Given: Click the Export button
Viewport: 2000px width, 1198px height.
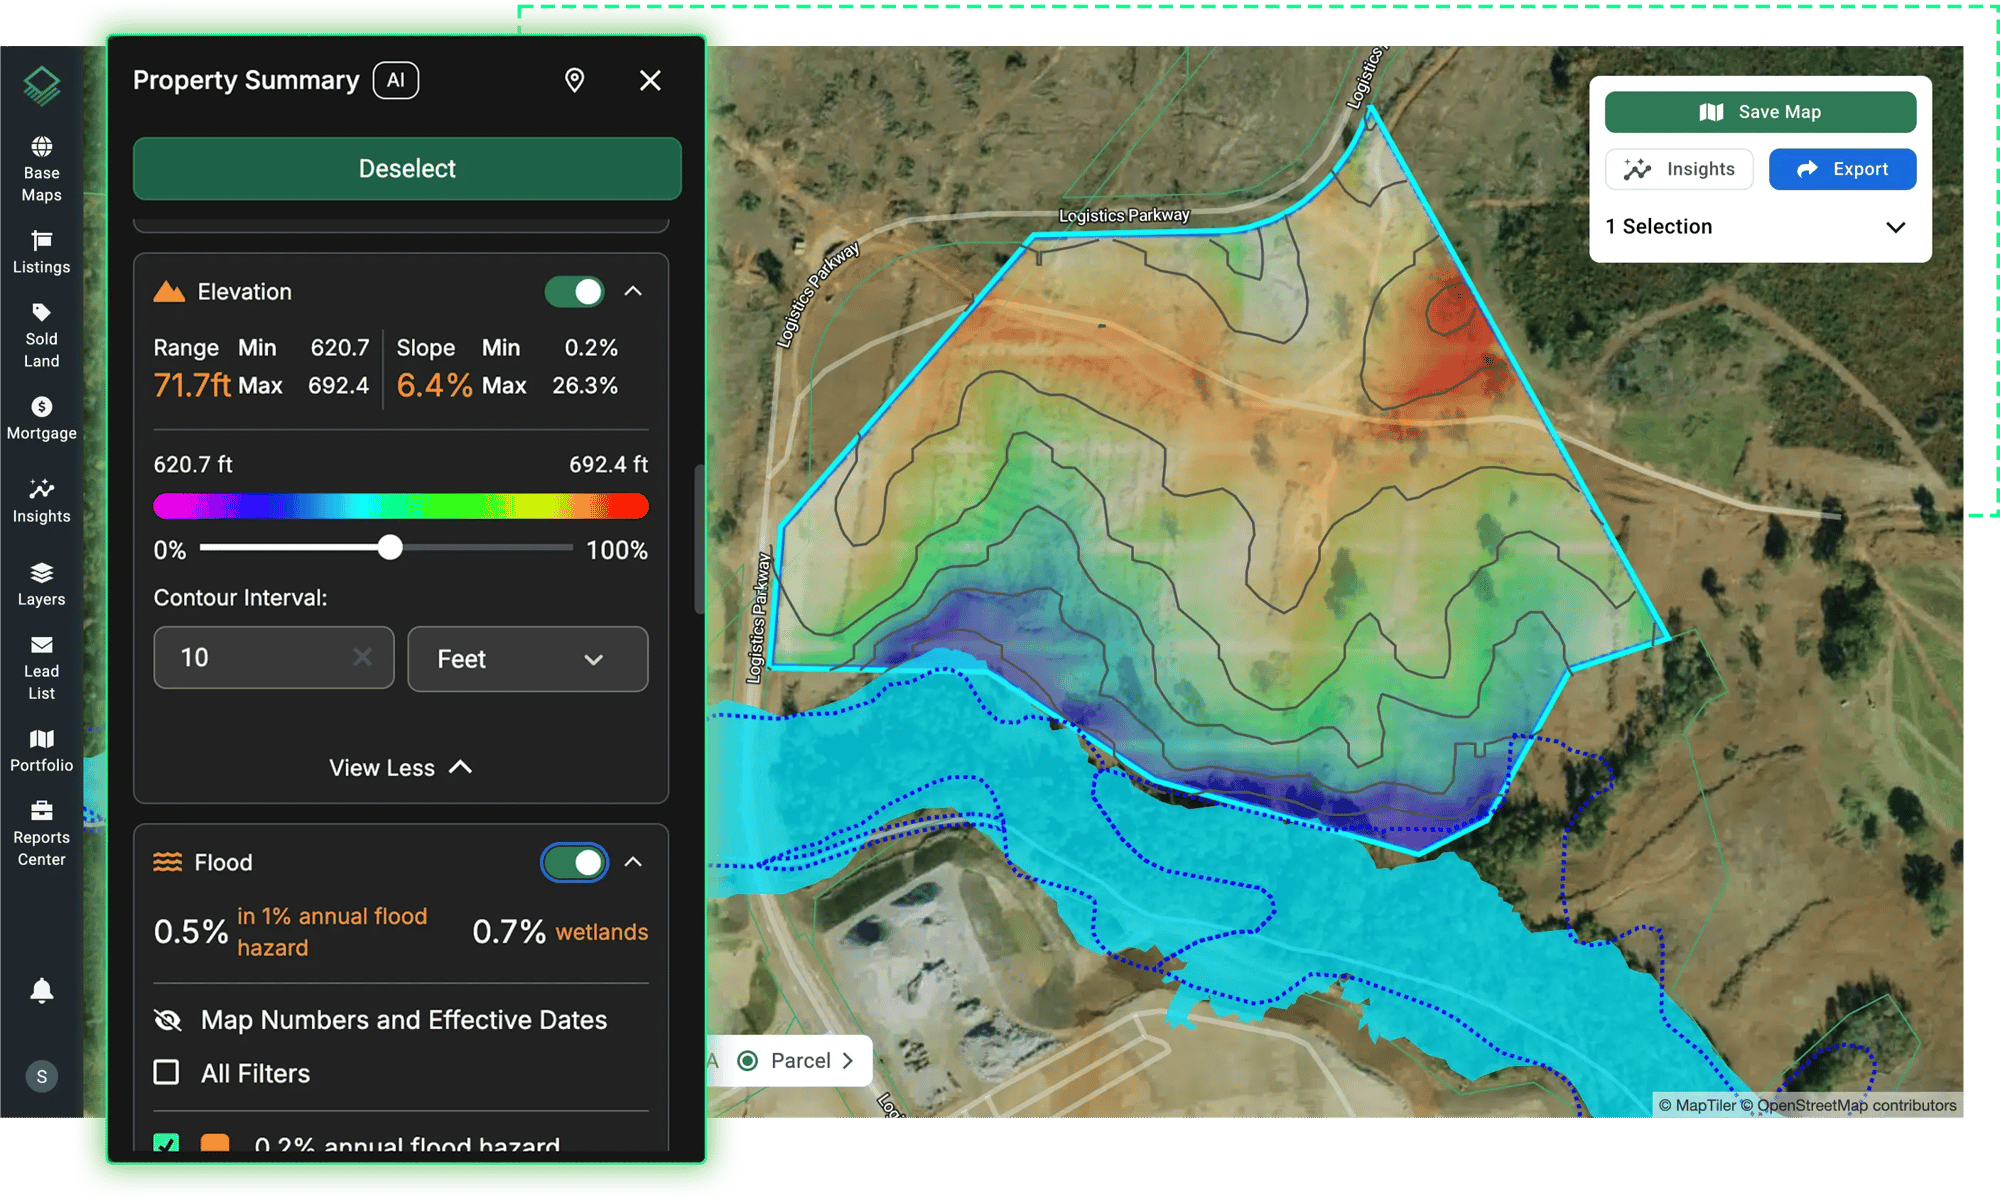Looking at the screenshot, I should 1842,169.
